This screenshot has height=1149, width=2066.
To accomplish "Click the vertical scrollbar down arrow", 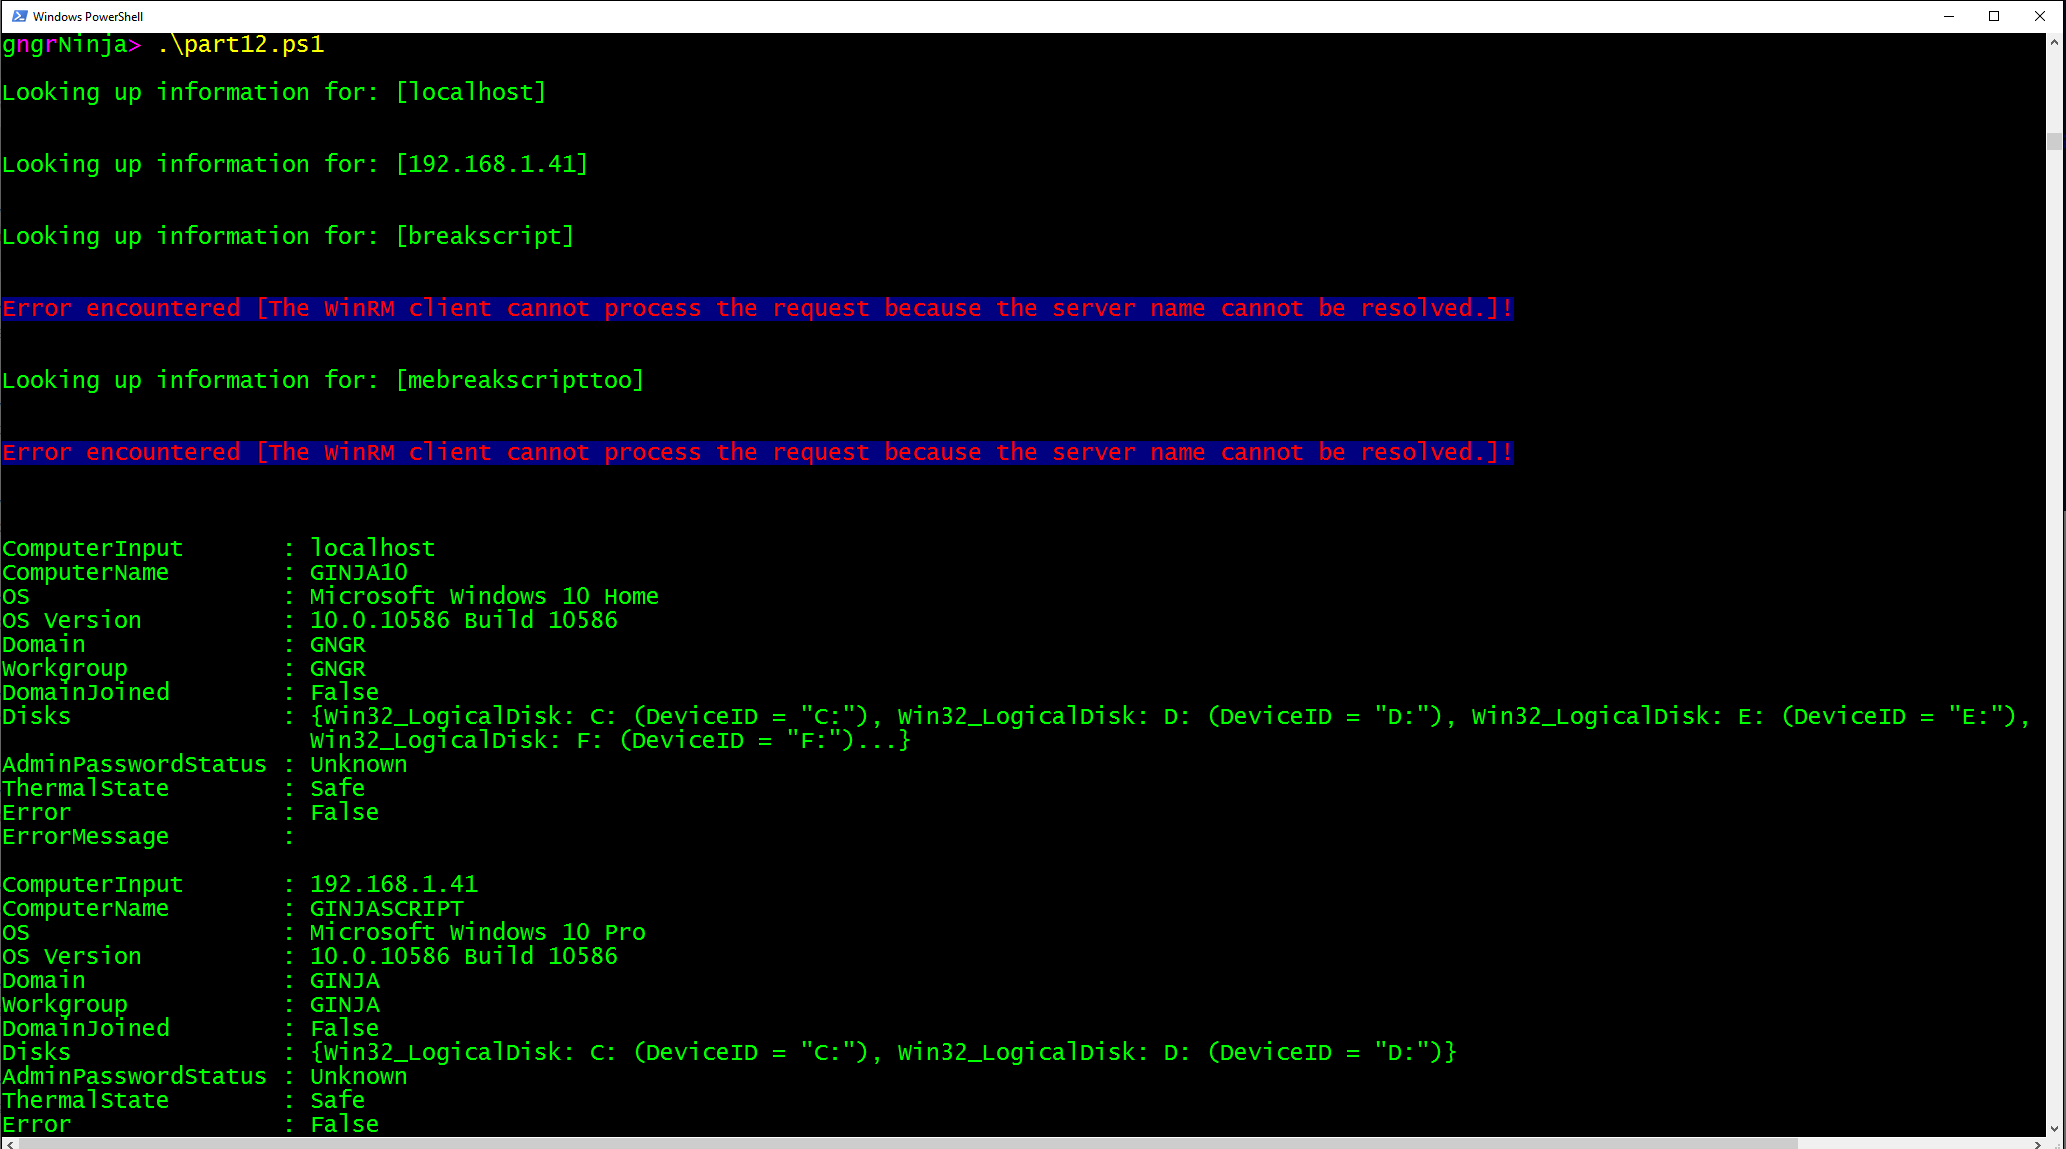I will (x=2055, y=1128).
